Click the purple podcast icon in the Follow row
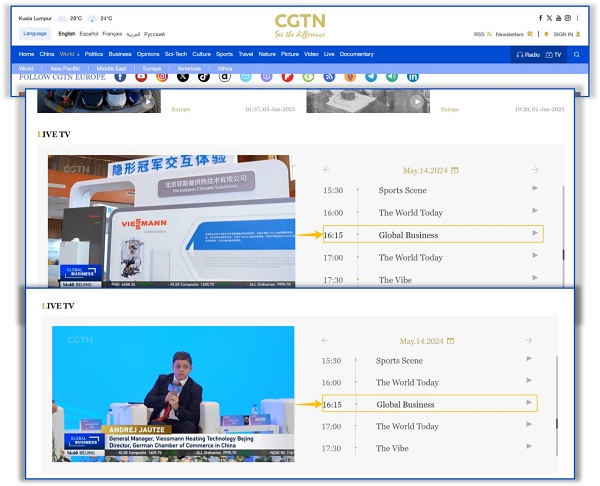 pyautogui.click(x=267, y=77)
